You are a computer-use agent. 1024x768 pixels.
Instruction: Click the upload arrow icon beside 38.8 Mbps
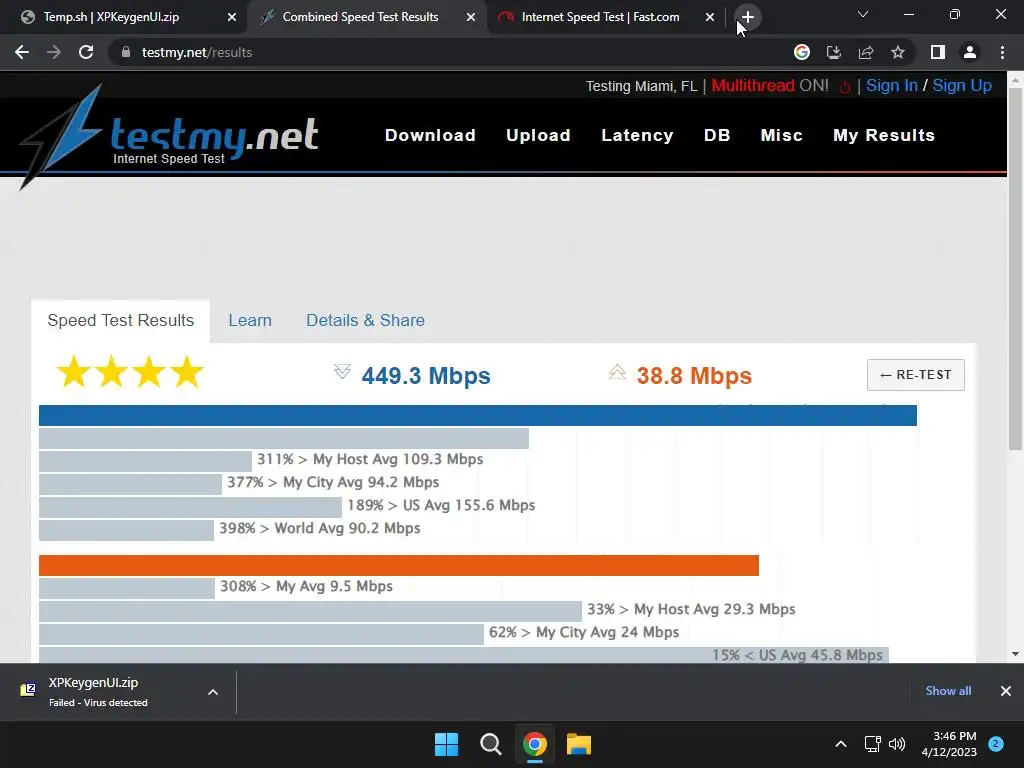(617, 372)
